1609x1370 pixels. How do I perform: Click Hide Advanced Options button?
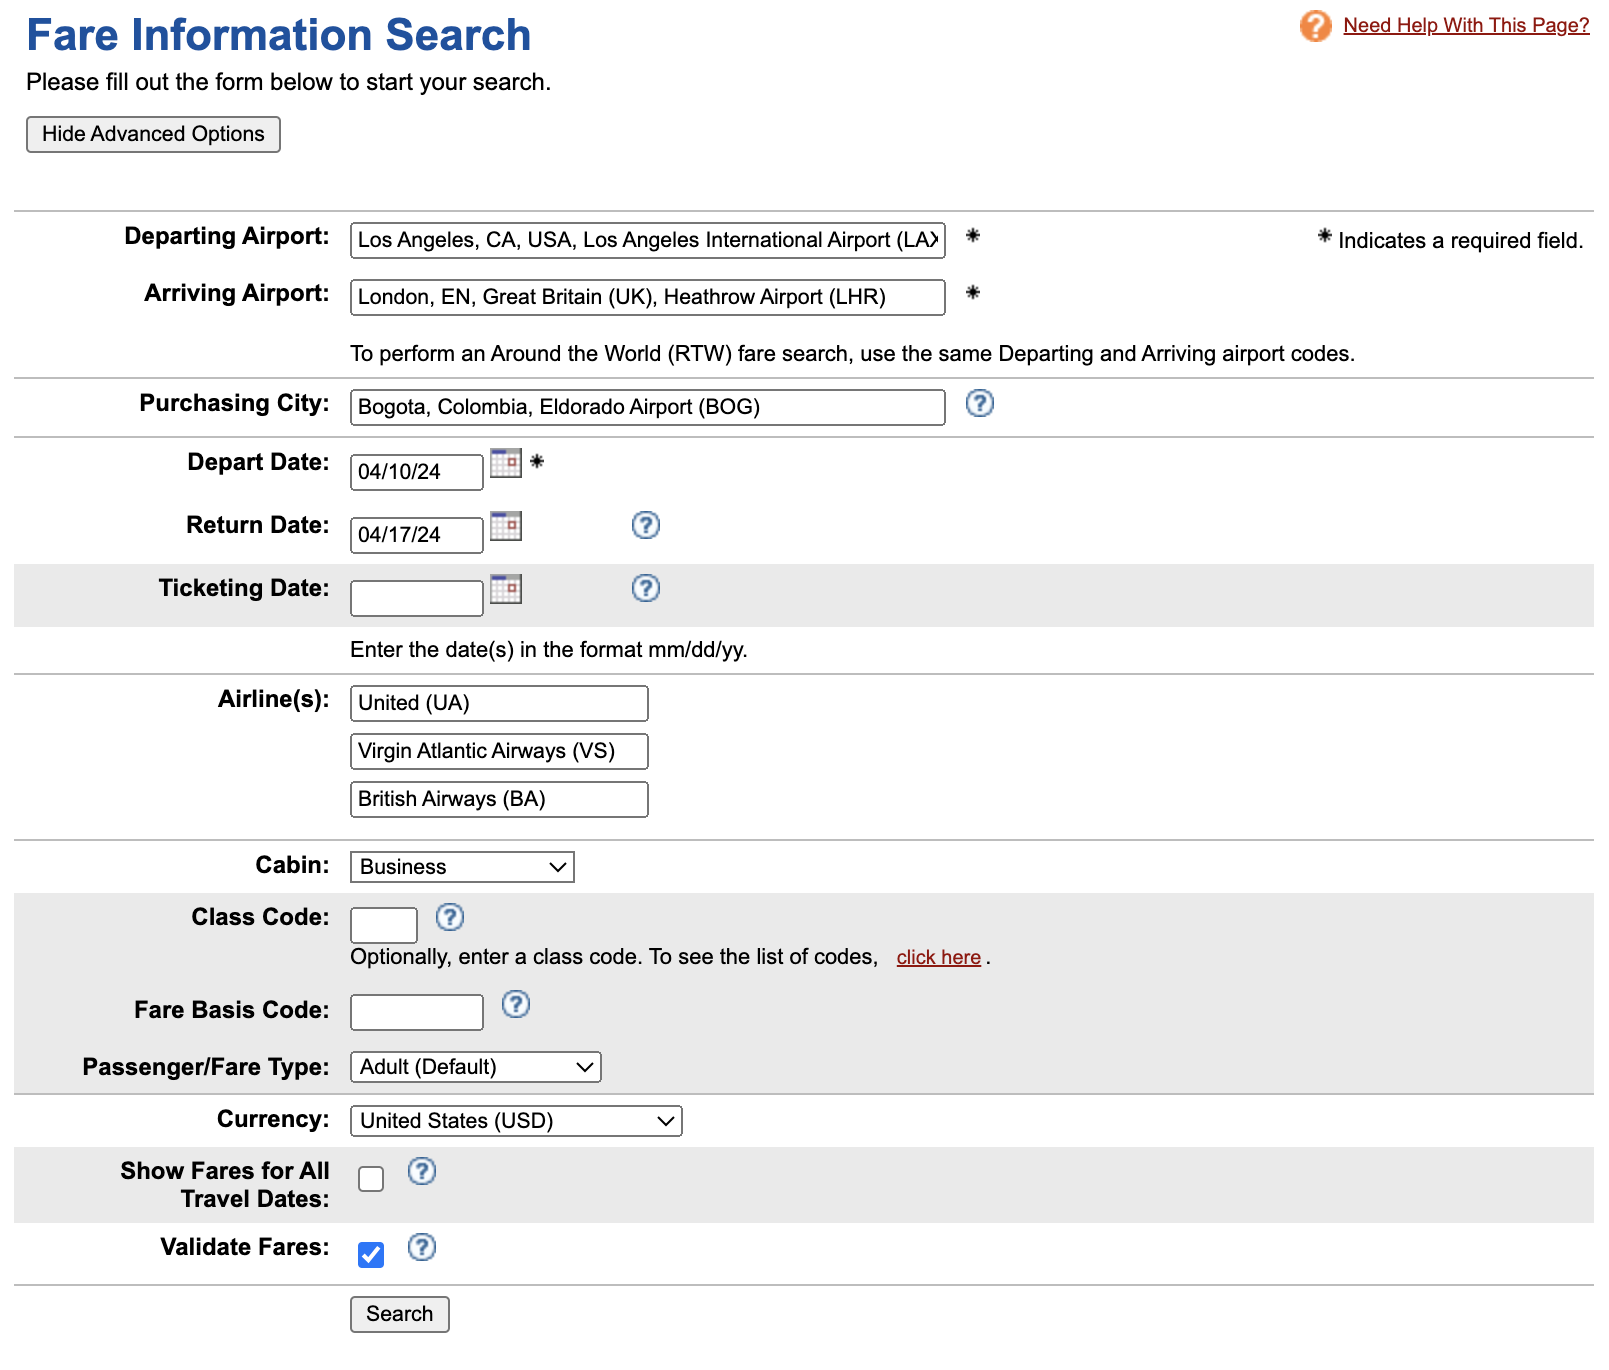[x=153, y=134]
